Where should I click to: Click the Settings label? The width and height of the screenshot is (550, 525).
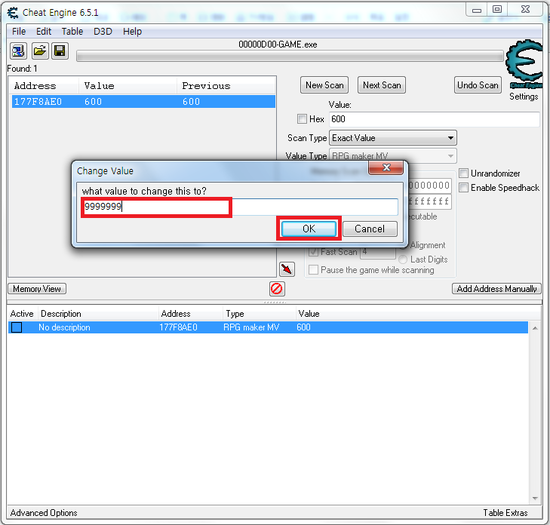click(x=523, y=96)
